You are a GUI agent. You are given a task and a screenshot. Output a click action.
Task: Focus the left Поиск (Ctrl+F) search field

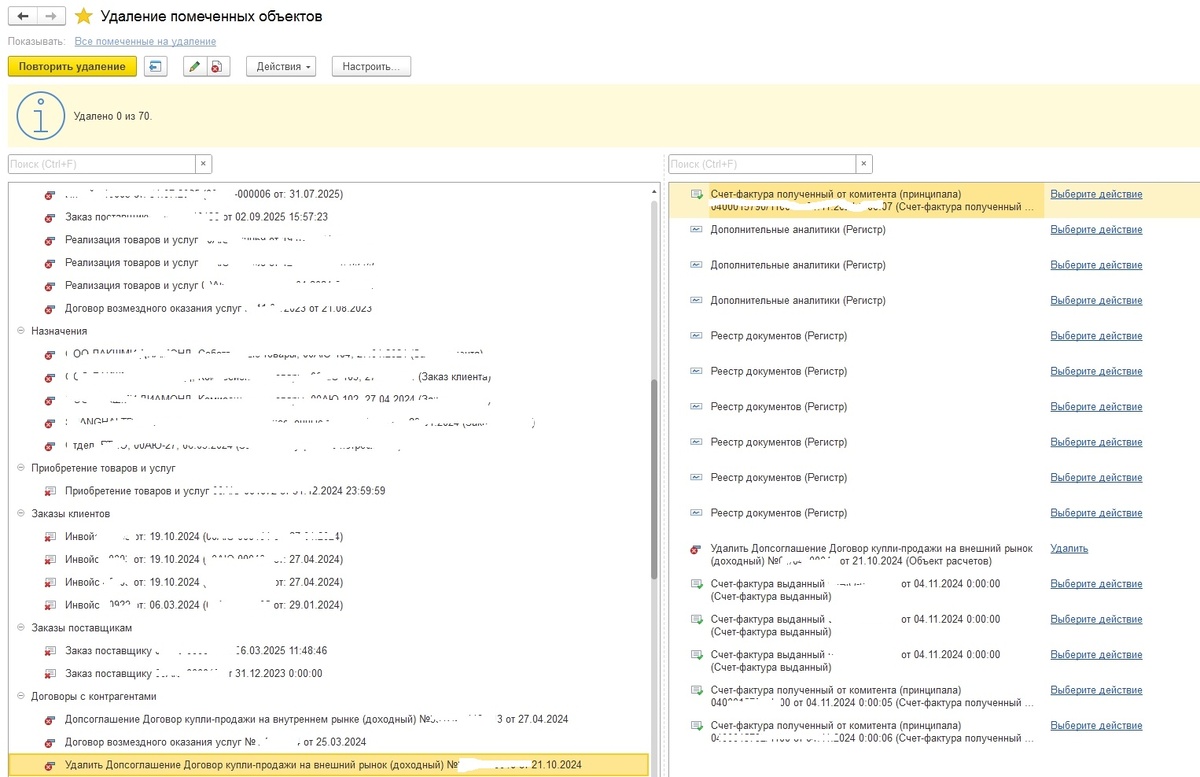coord(102,164)
